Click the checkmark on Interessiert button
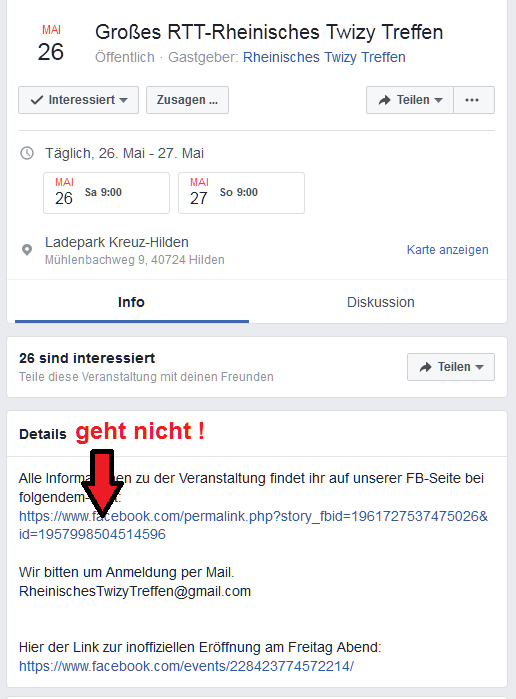Screen dimensions: 516x699 (37, 100)
